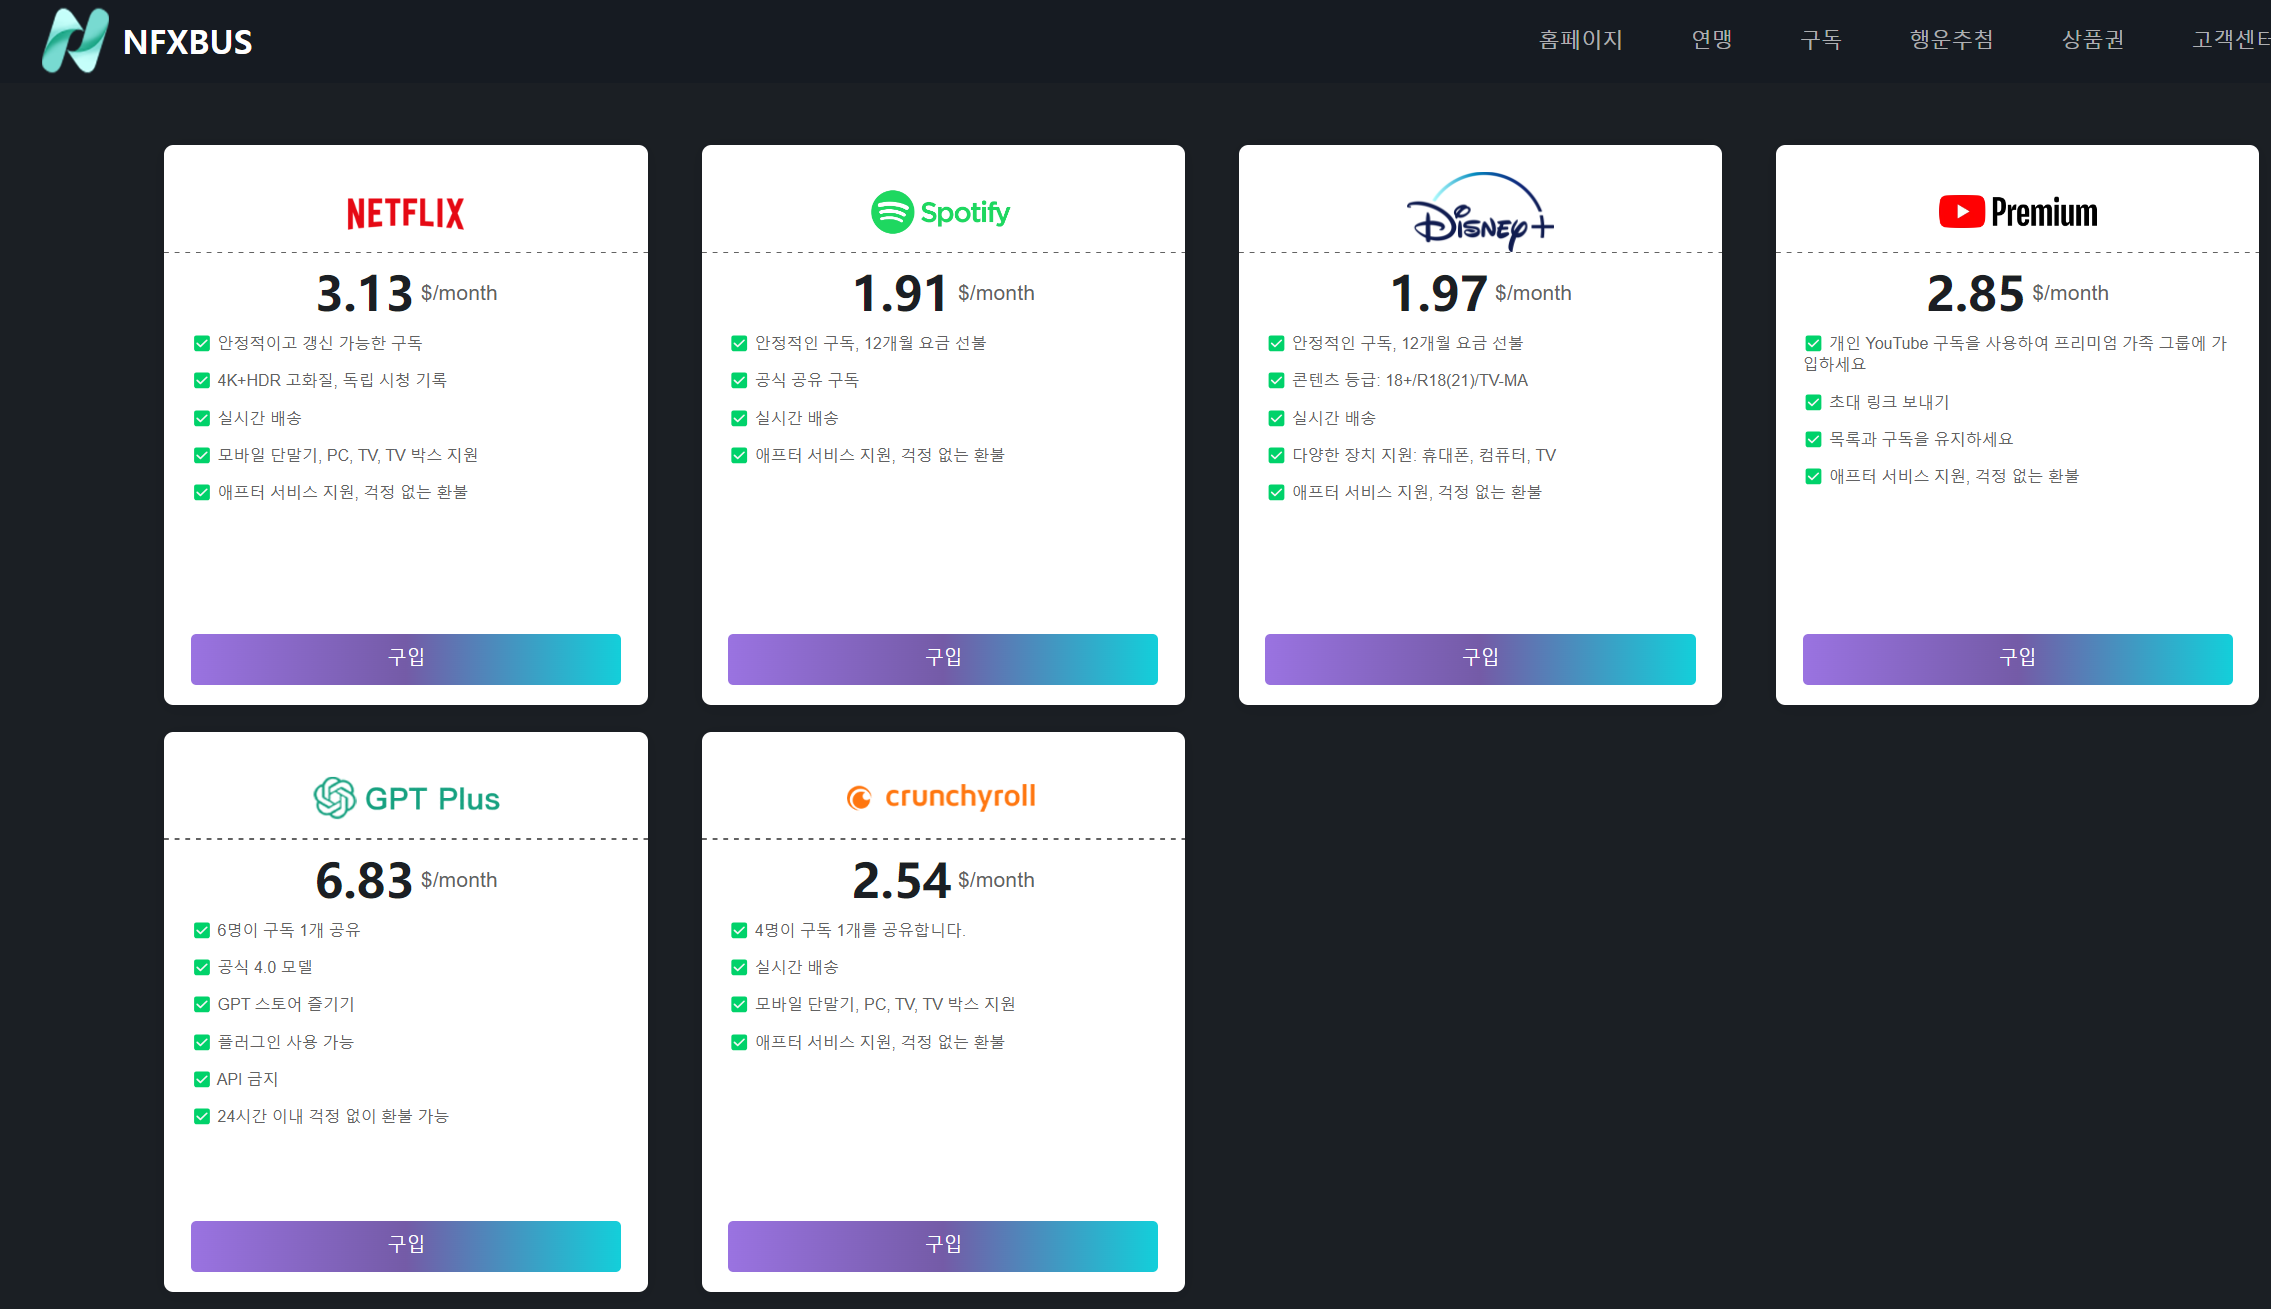Click the text 24시간 이내 걱정 없이 환불 가능

click(x=333, y=1116)
